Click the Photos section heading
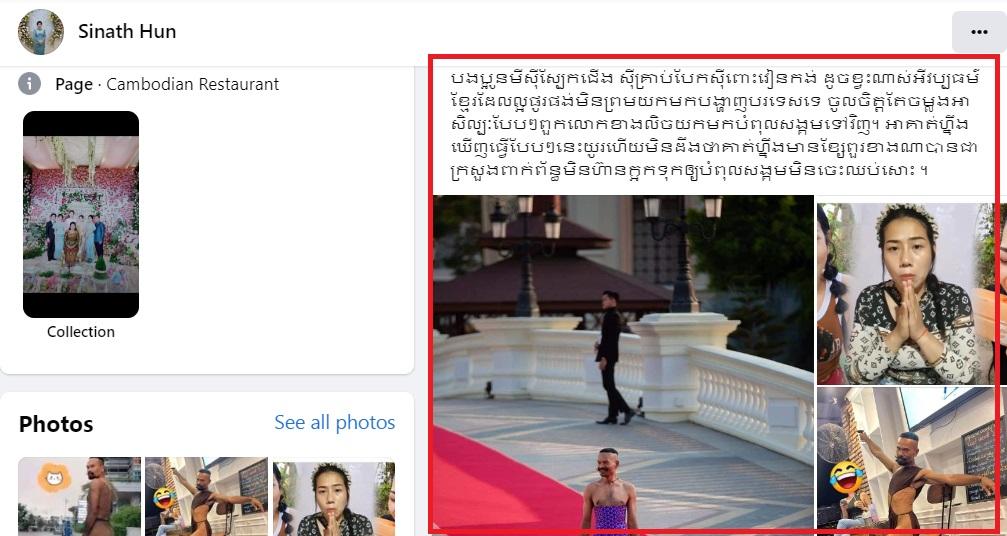Image resolution: width=1007 pixels, height=536 pixels. (x=56, y=424)
